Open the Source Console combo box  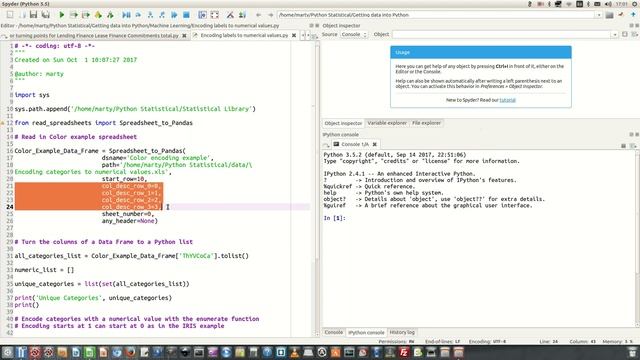(353, 35)
